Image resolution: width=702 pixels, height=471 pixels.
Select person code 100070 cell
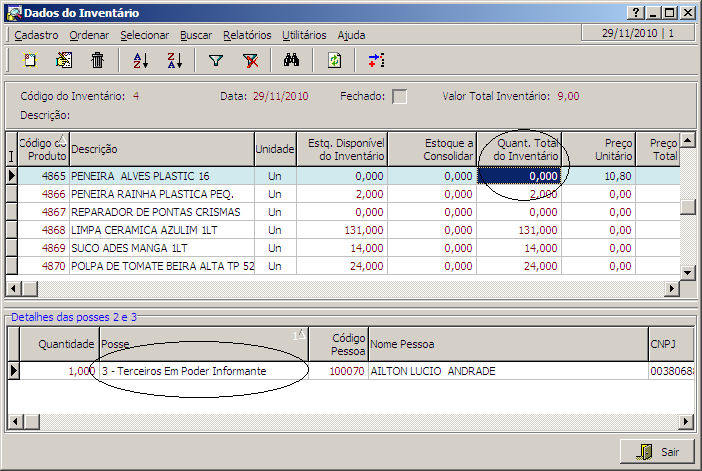coord(338,371)
